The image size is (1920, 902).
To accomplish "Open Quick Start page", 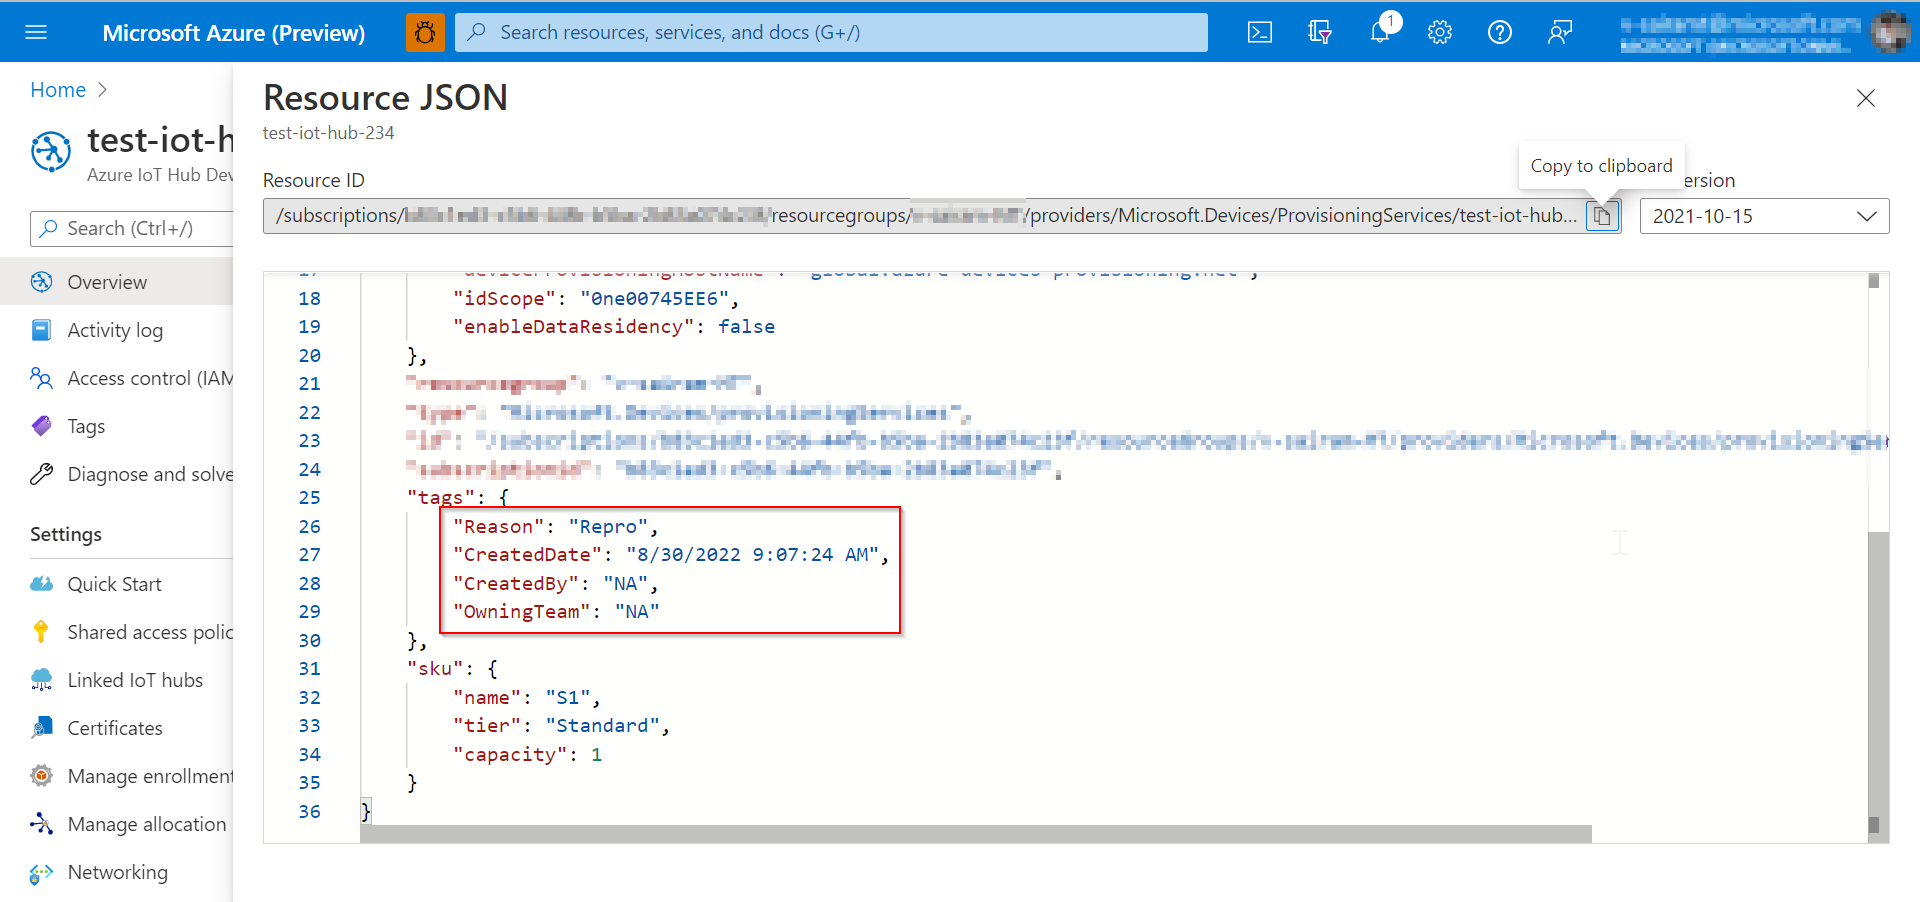I will (116, 584).
